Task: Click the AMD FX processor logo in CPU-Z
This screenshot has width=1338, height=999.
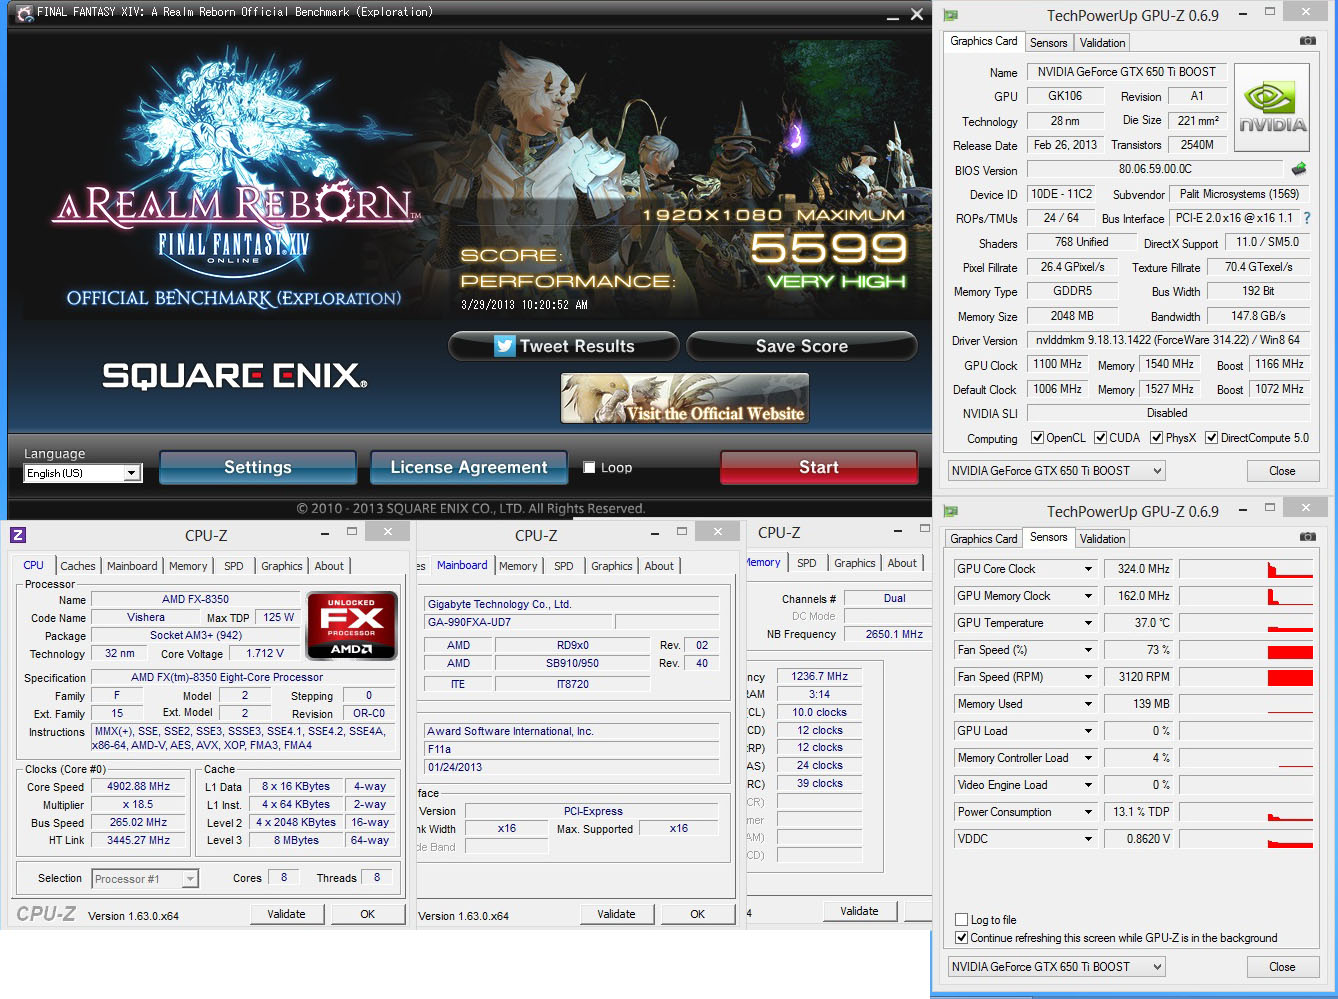Action: [352, 625]
